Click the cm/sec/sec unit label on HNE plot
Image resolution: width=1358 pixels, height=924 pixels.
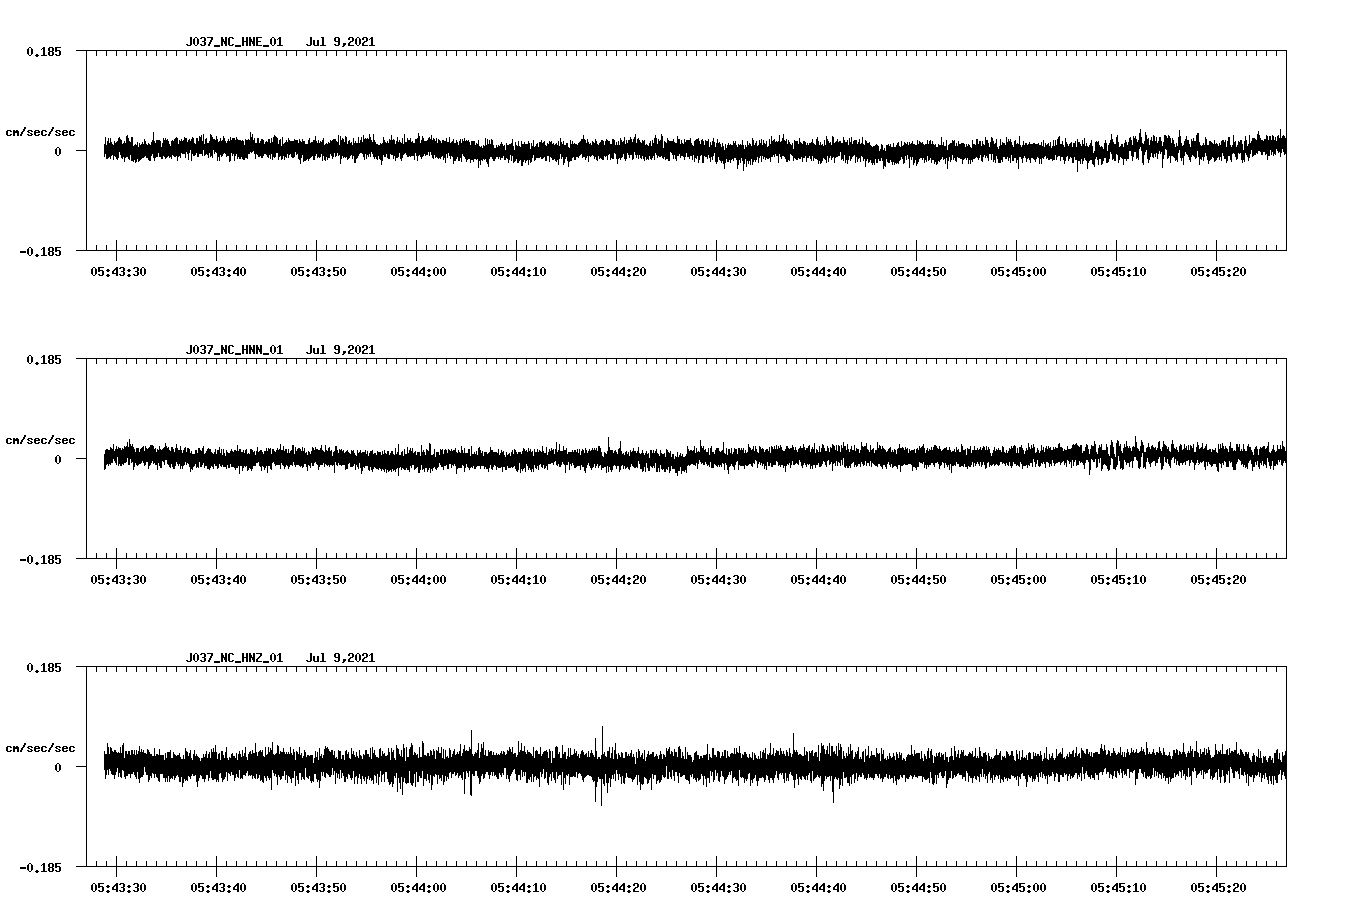[x=40, y=132]
